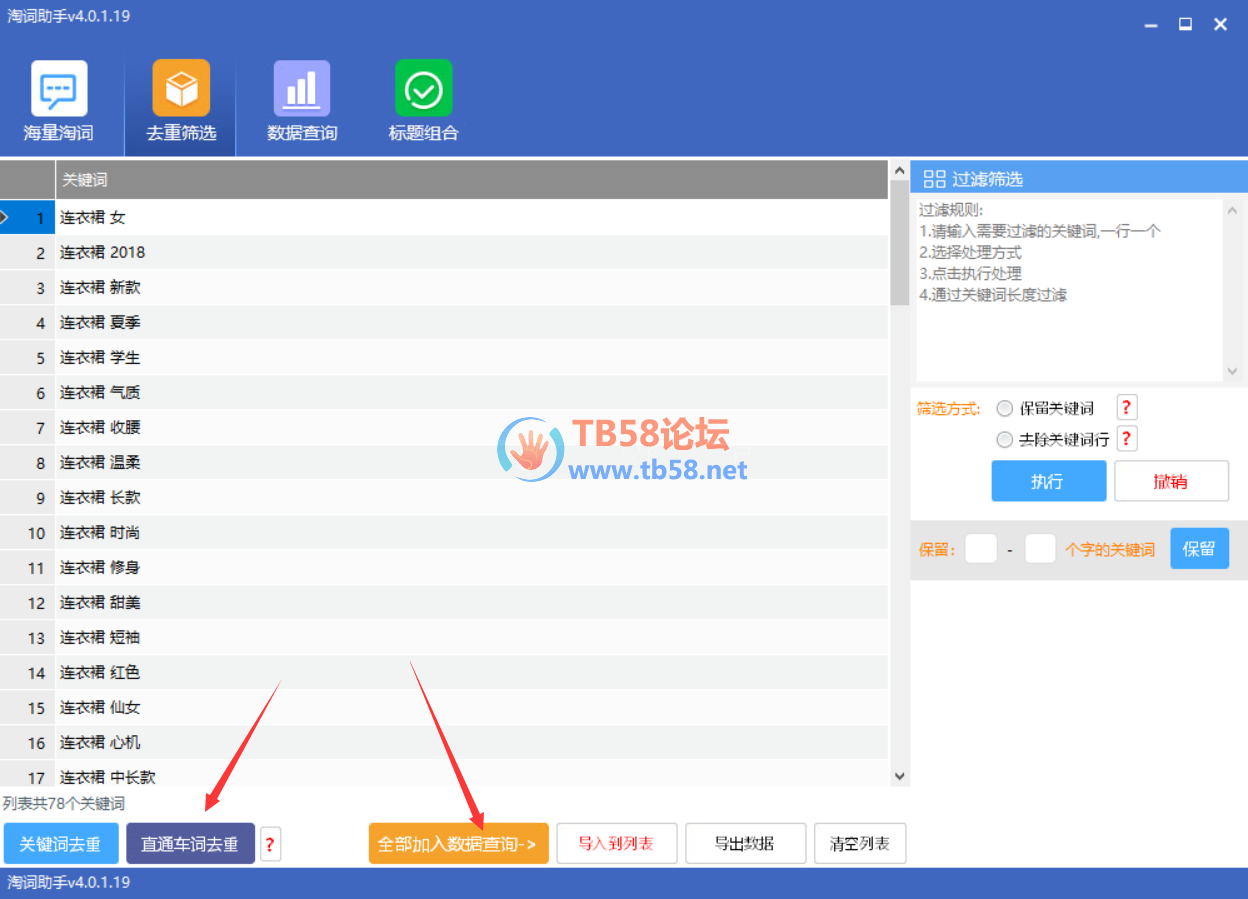Image resolution: width=1248 pixels, height=899 pixels.
Task: Open the 海量淘词 module icon
Action: pyautogui.click(x=59, y=89)
